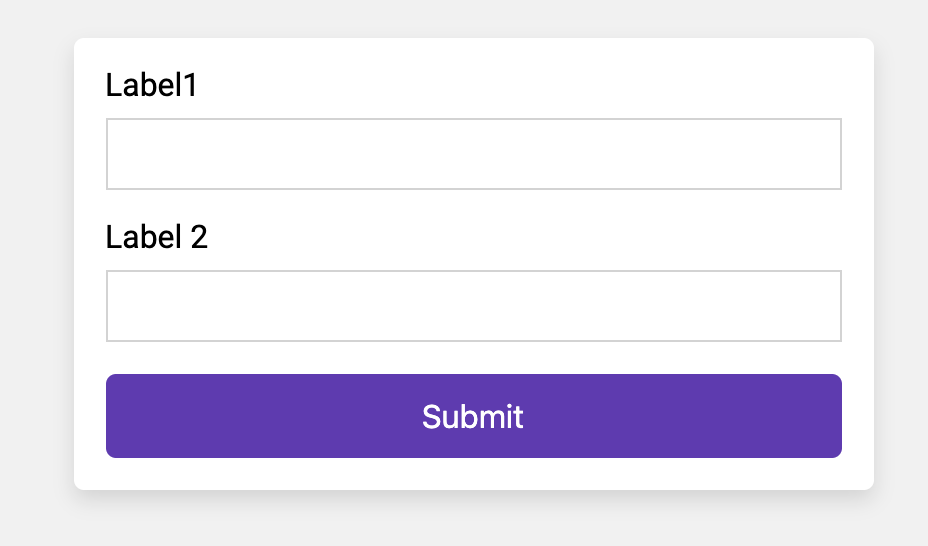Click inside the field below Label1
The image size is (928, 546).
(473, 154)
